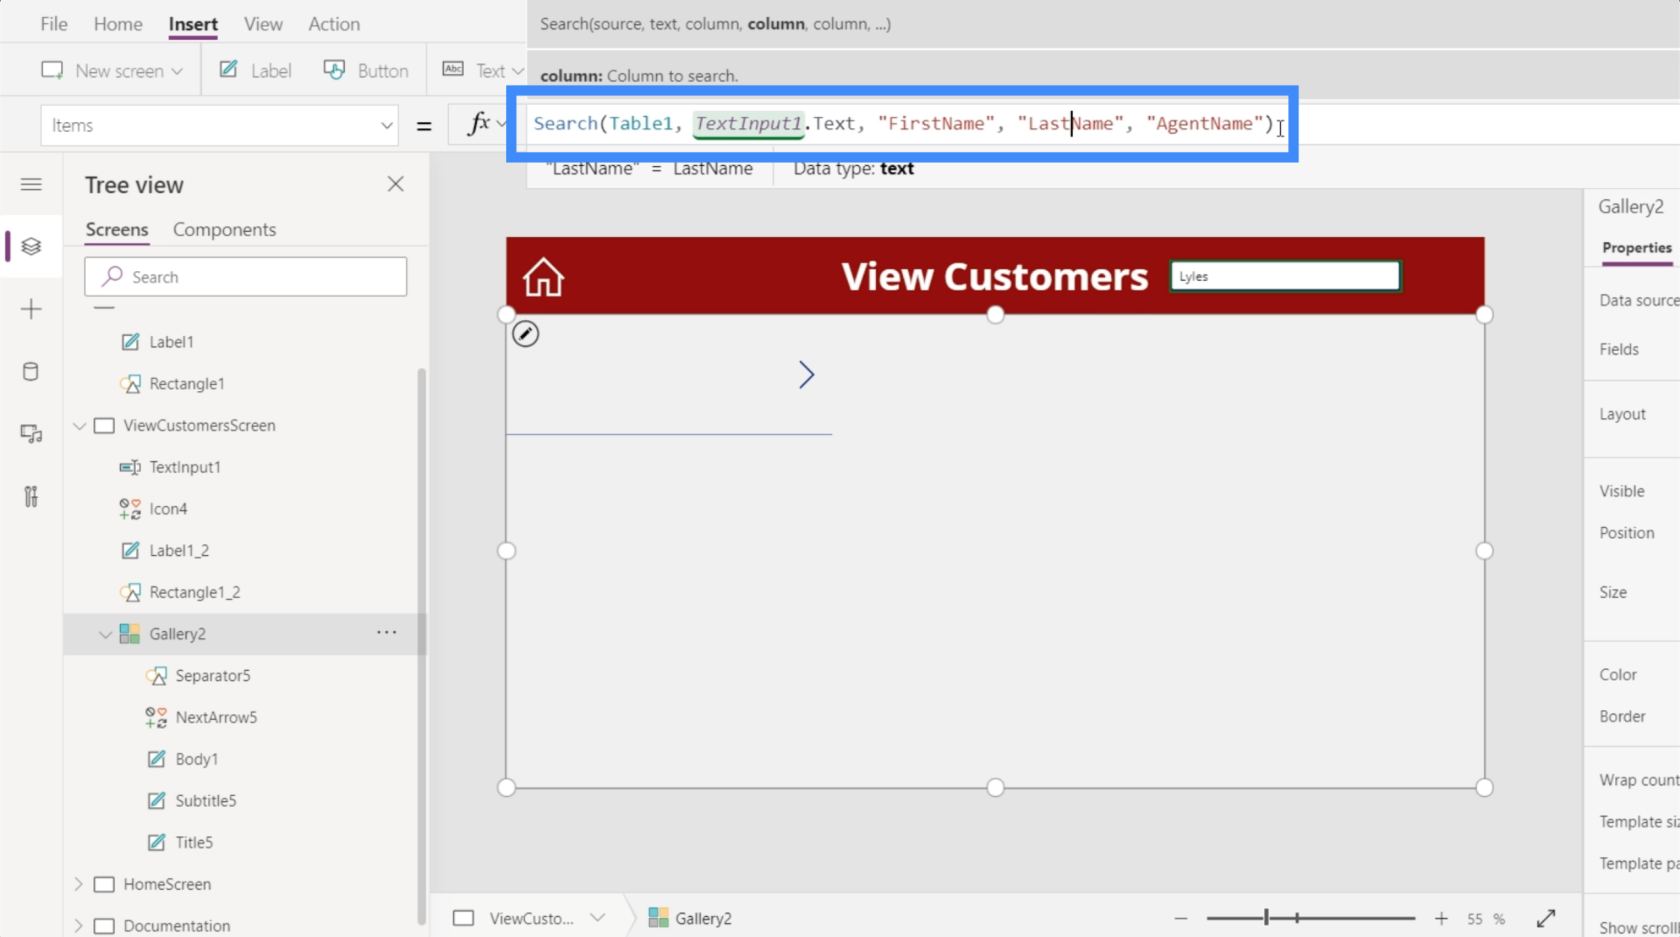This screenshot has height=937, width=1680.
Task: Open the Gallery2 more options ellipsis
Action: click(387, 632)
